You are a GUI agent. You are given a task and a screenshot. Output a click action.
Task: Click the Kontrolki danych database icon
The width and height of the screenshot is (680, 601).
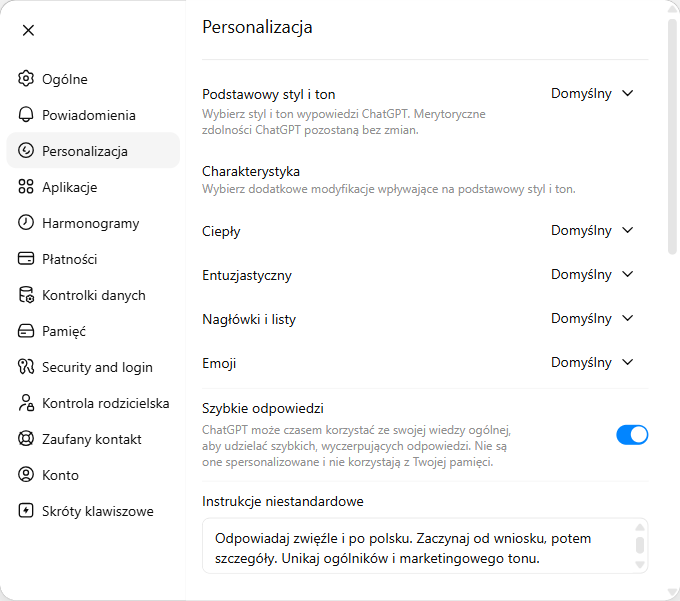pos(26,294)
